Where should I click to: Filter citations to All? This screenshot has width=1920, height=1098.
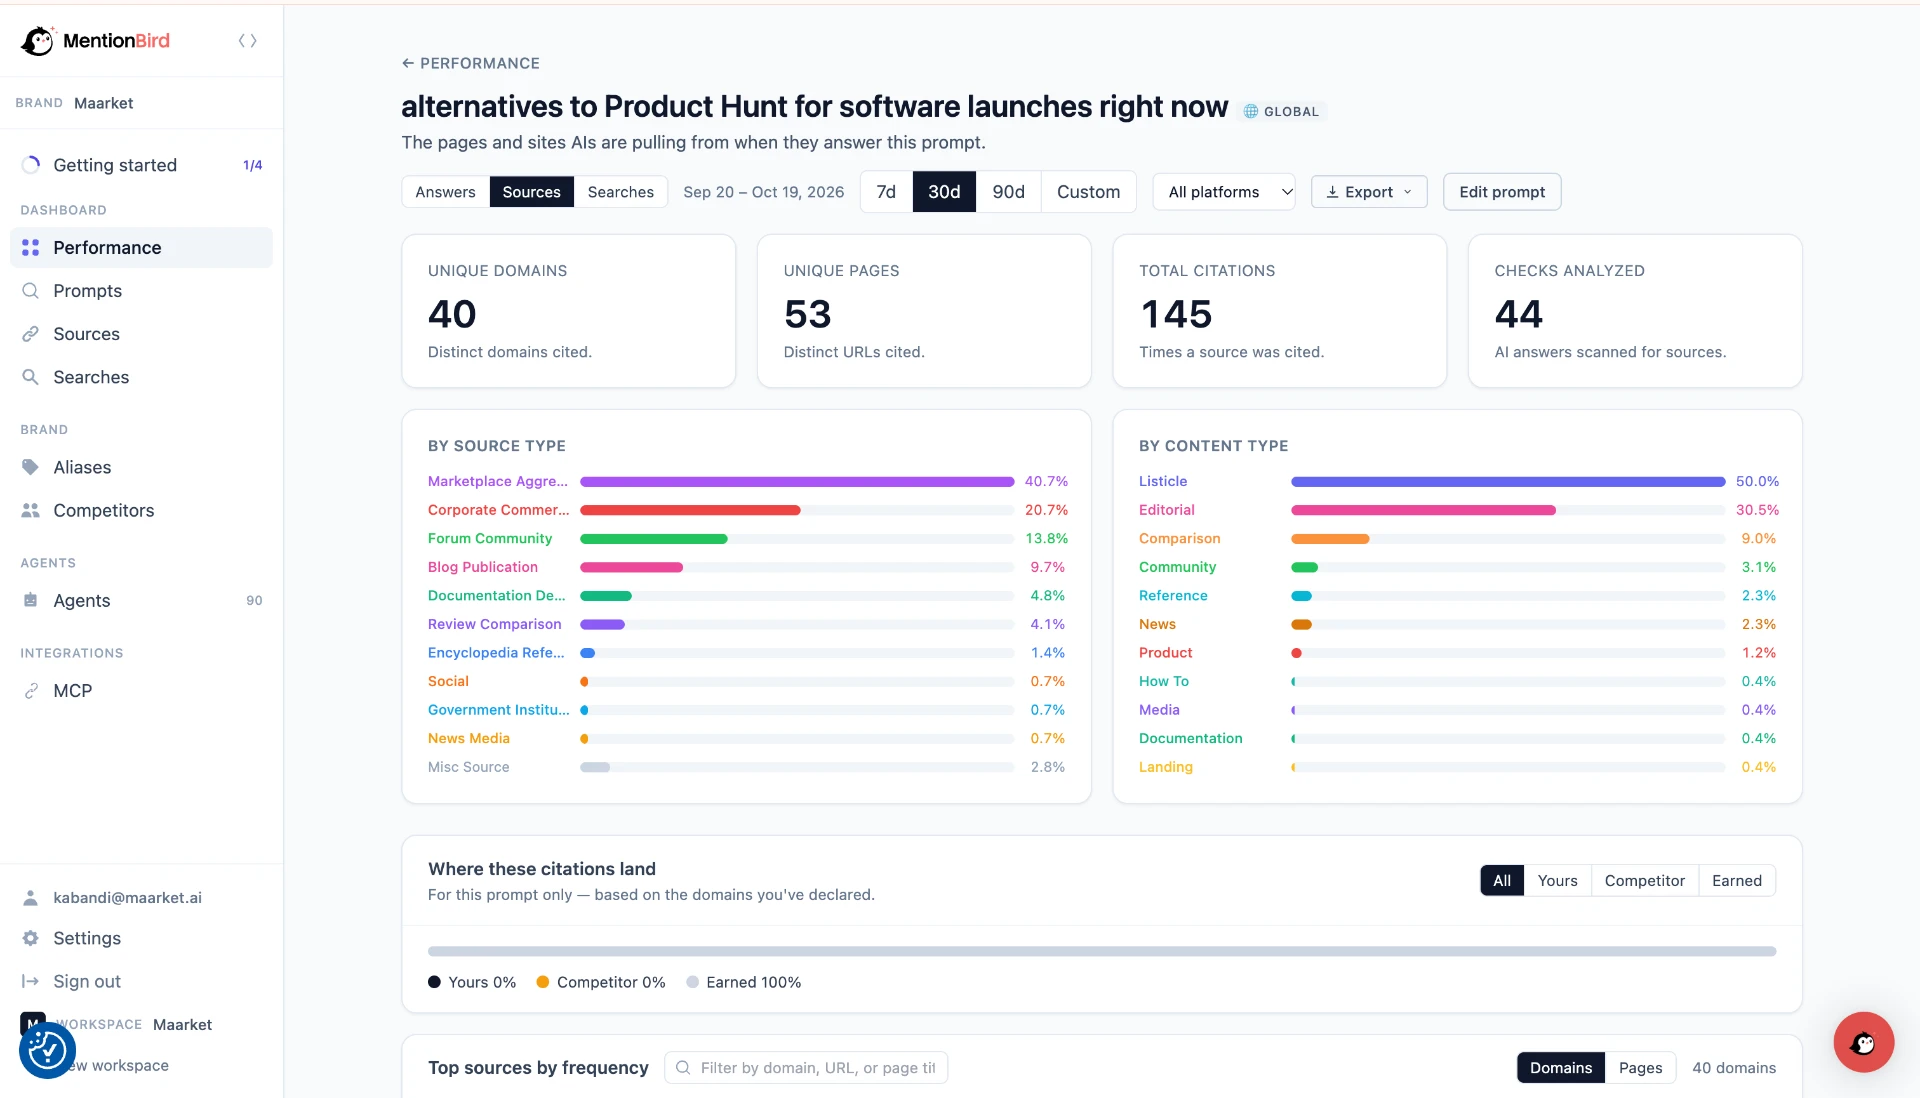click(1502, 881)
